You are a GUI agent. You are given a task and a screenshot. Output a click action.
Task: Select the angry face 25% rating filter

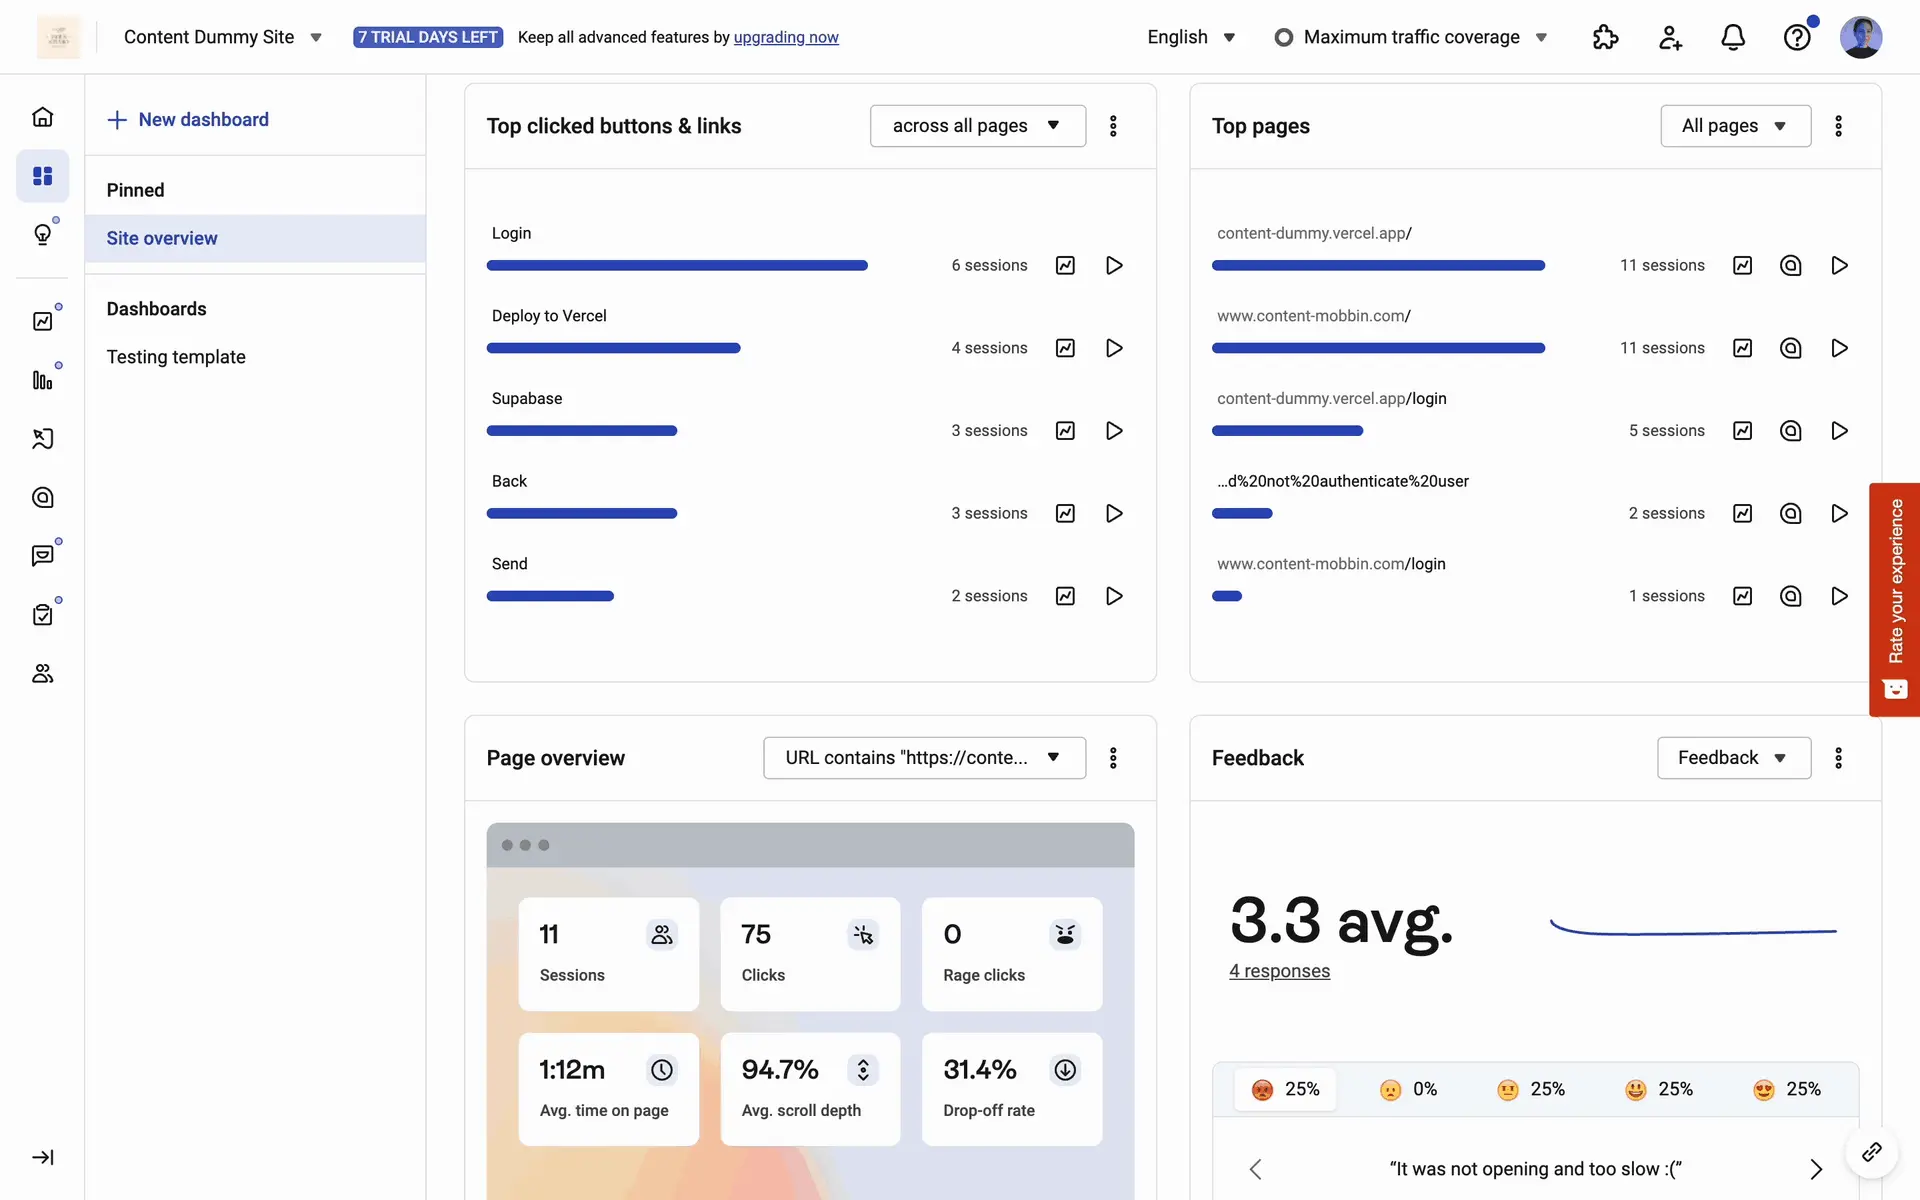click(x=1285, y=1089)
